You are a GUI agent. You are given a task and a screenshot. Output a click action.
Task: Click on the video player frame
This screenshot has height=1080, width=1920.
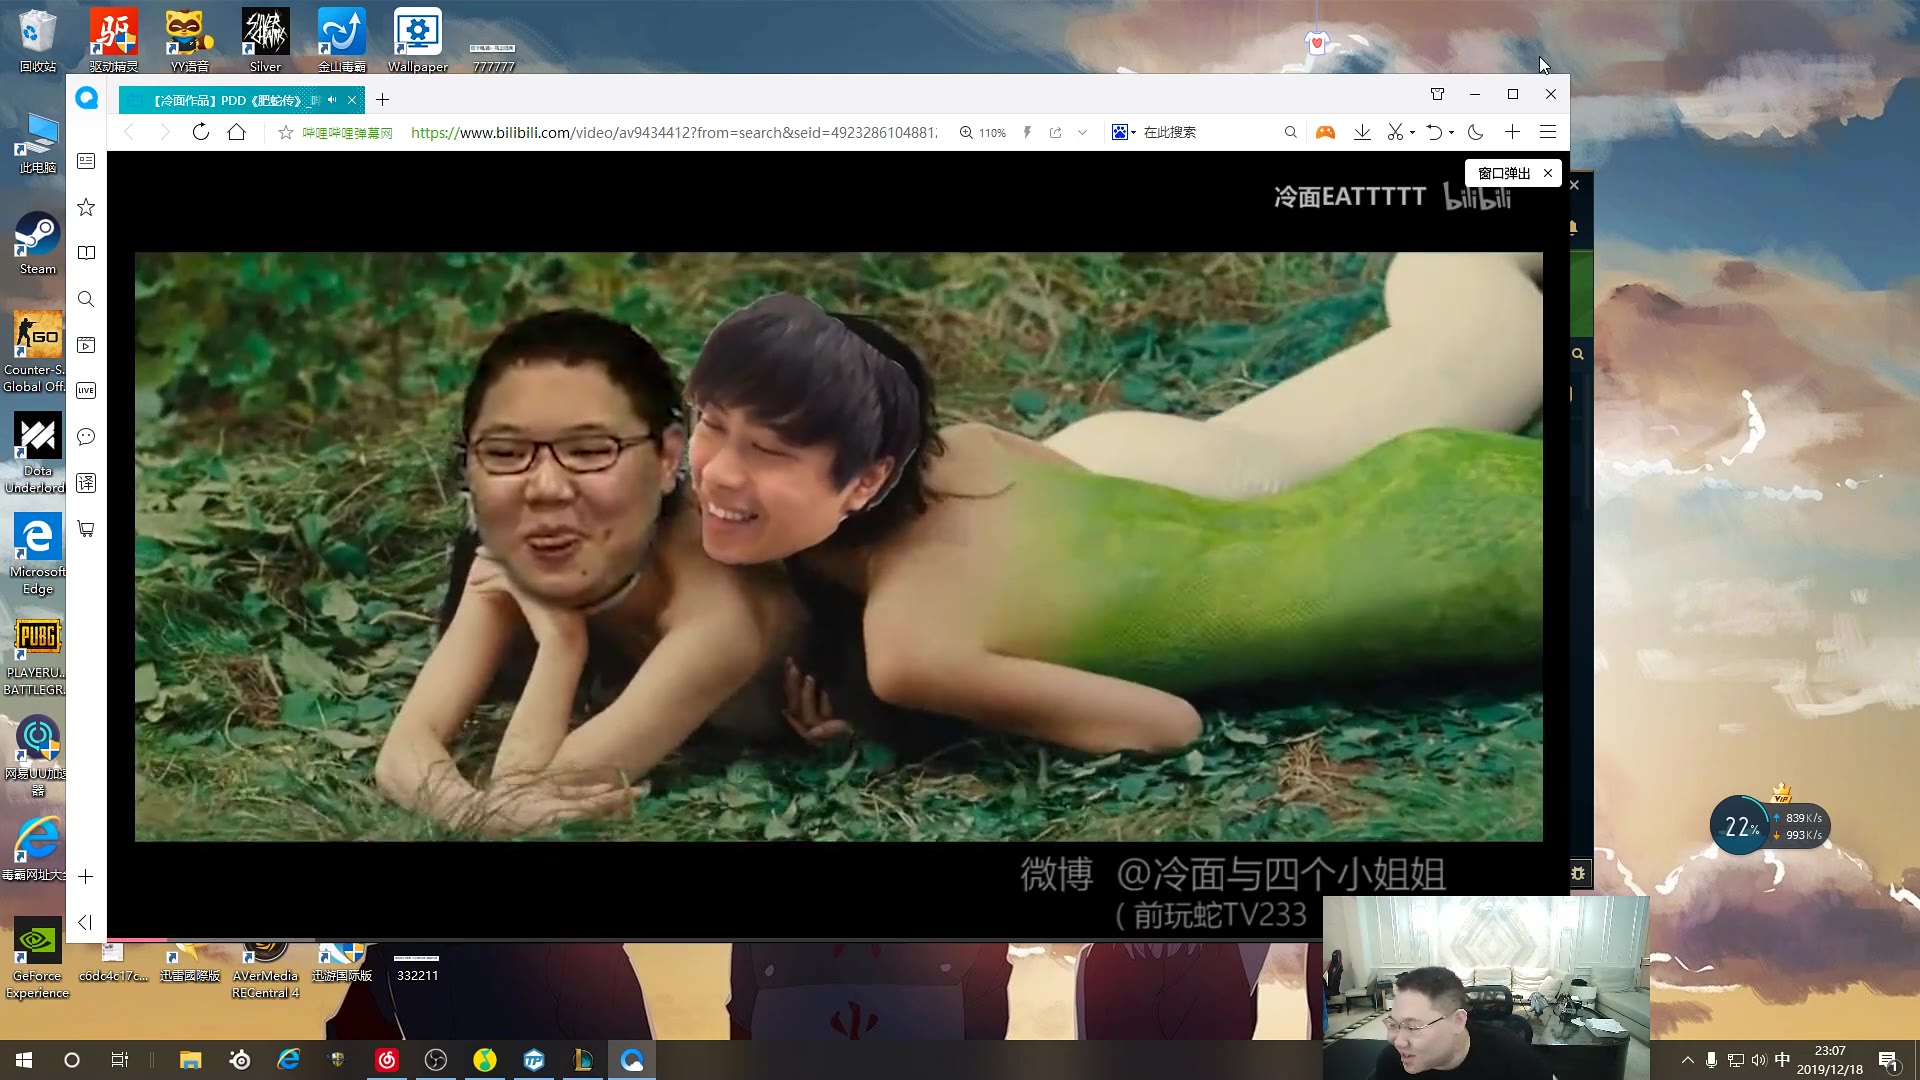pos(838,546)
